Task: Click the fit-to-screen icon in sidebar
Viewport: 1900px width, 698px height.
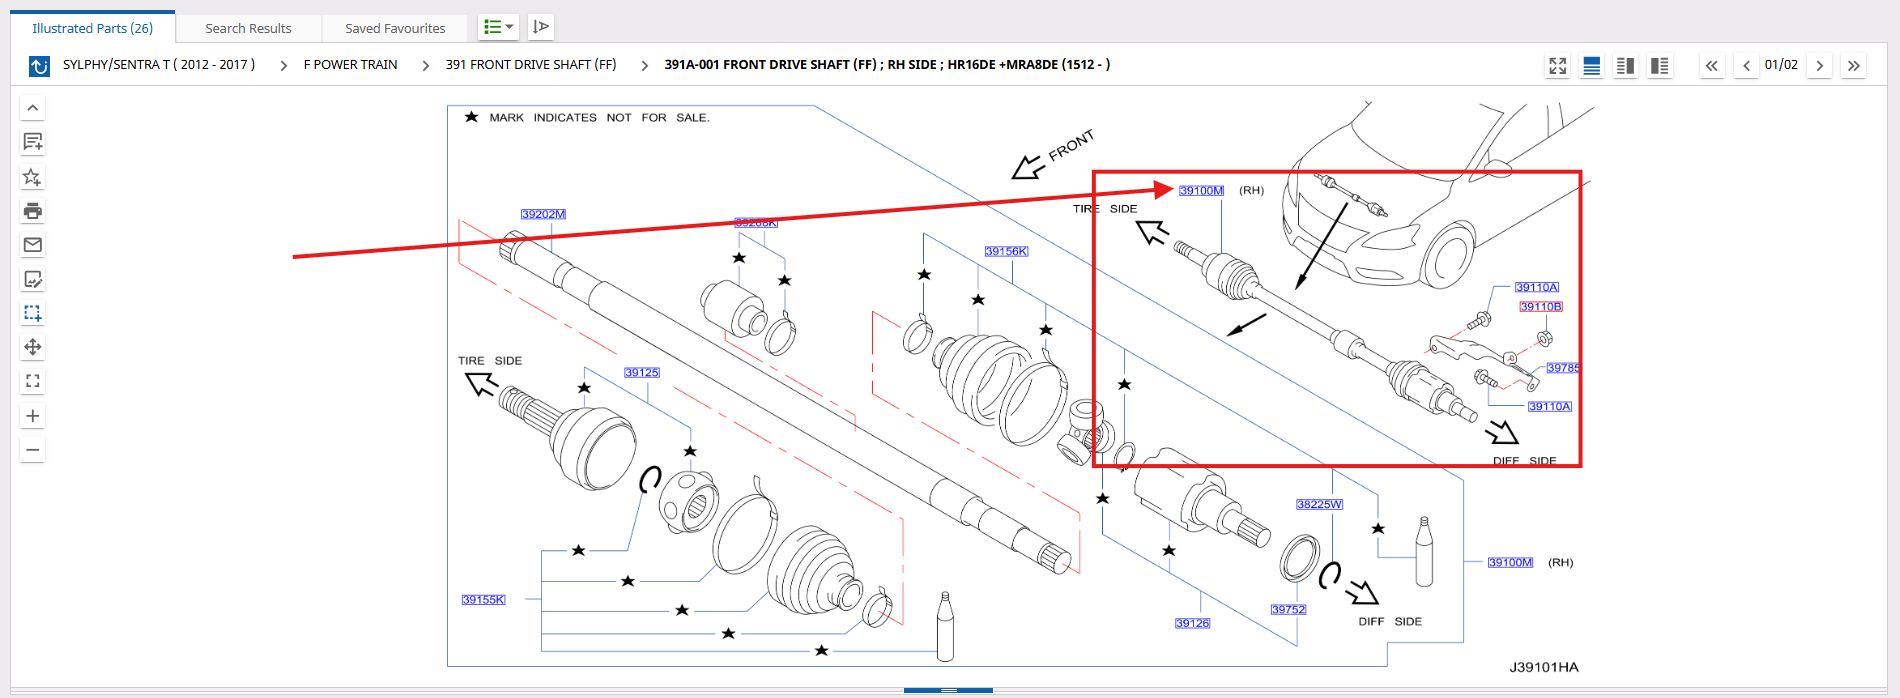Action: 33,381
